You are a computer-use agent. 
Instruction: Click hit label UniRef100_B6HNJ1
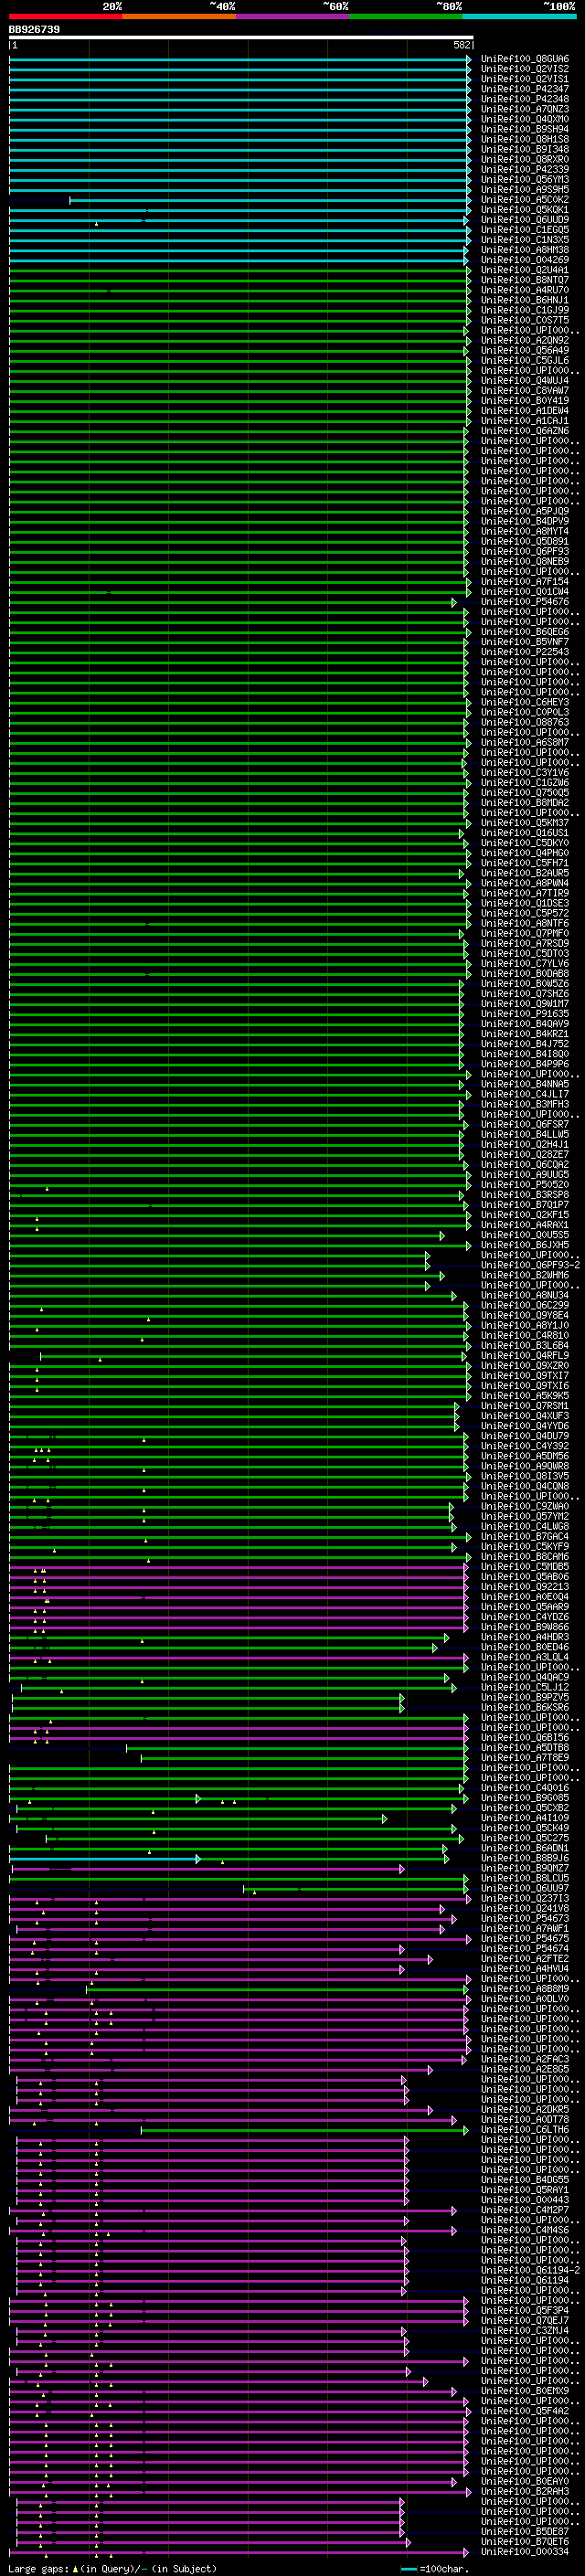[524, 300]
